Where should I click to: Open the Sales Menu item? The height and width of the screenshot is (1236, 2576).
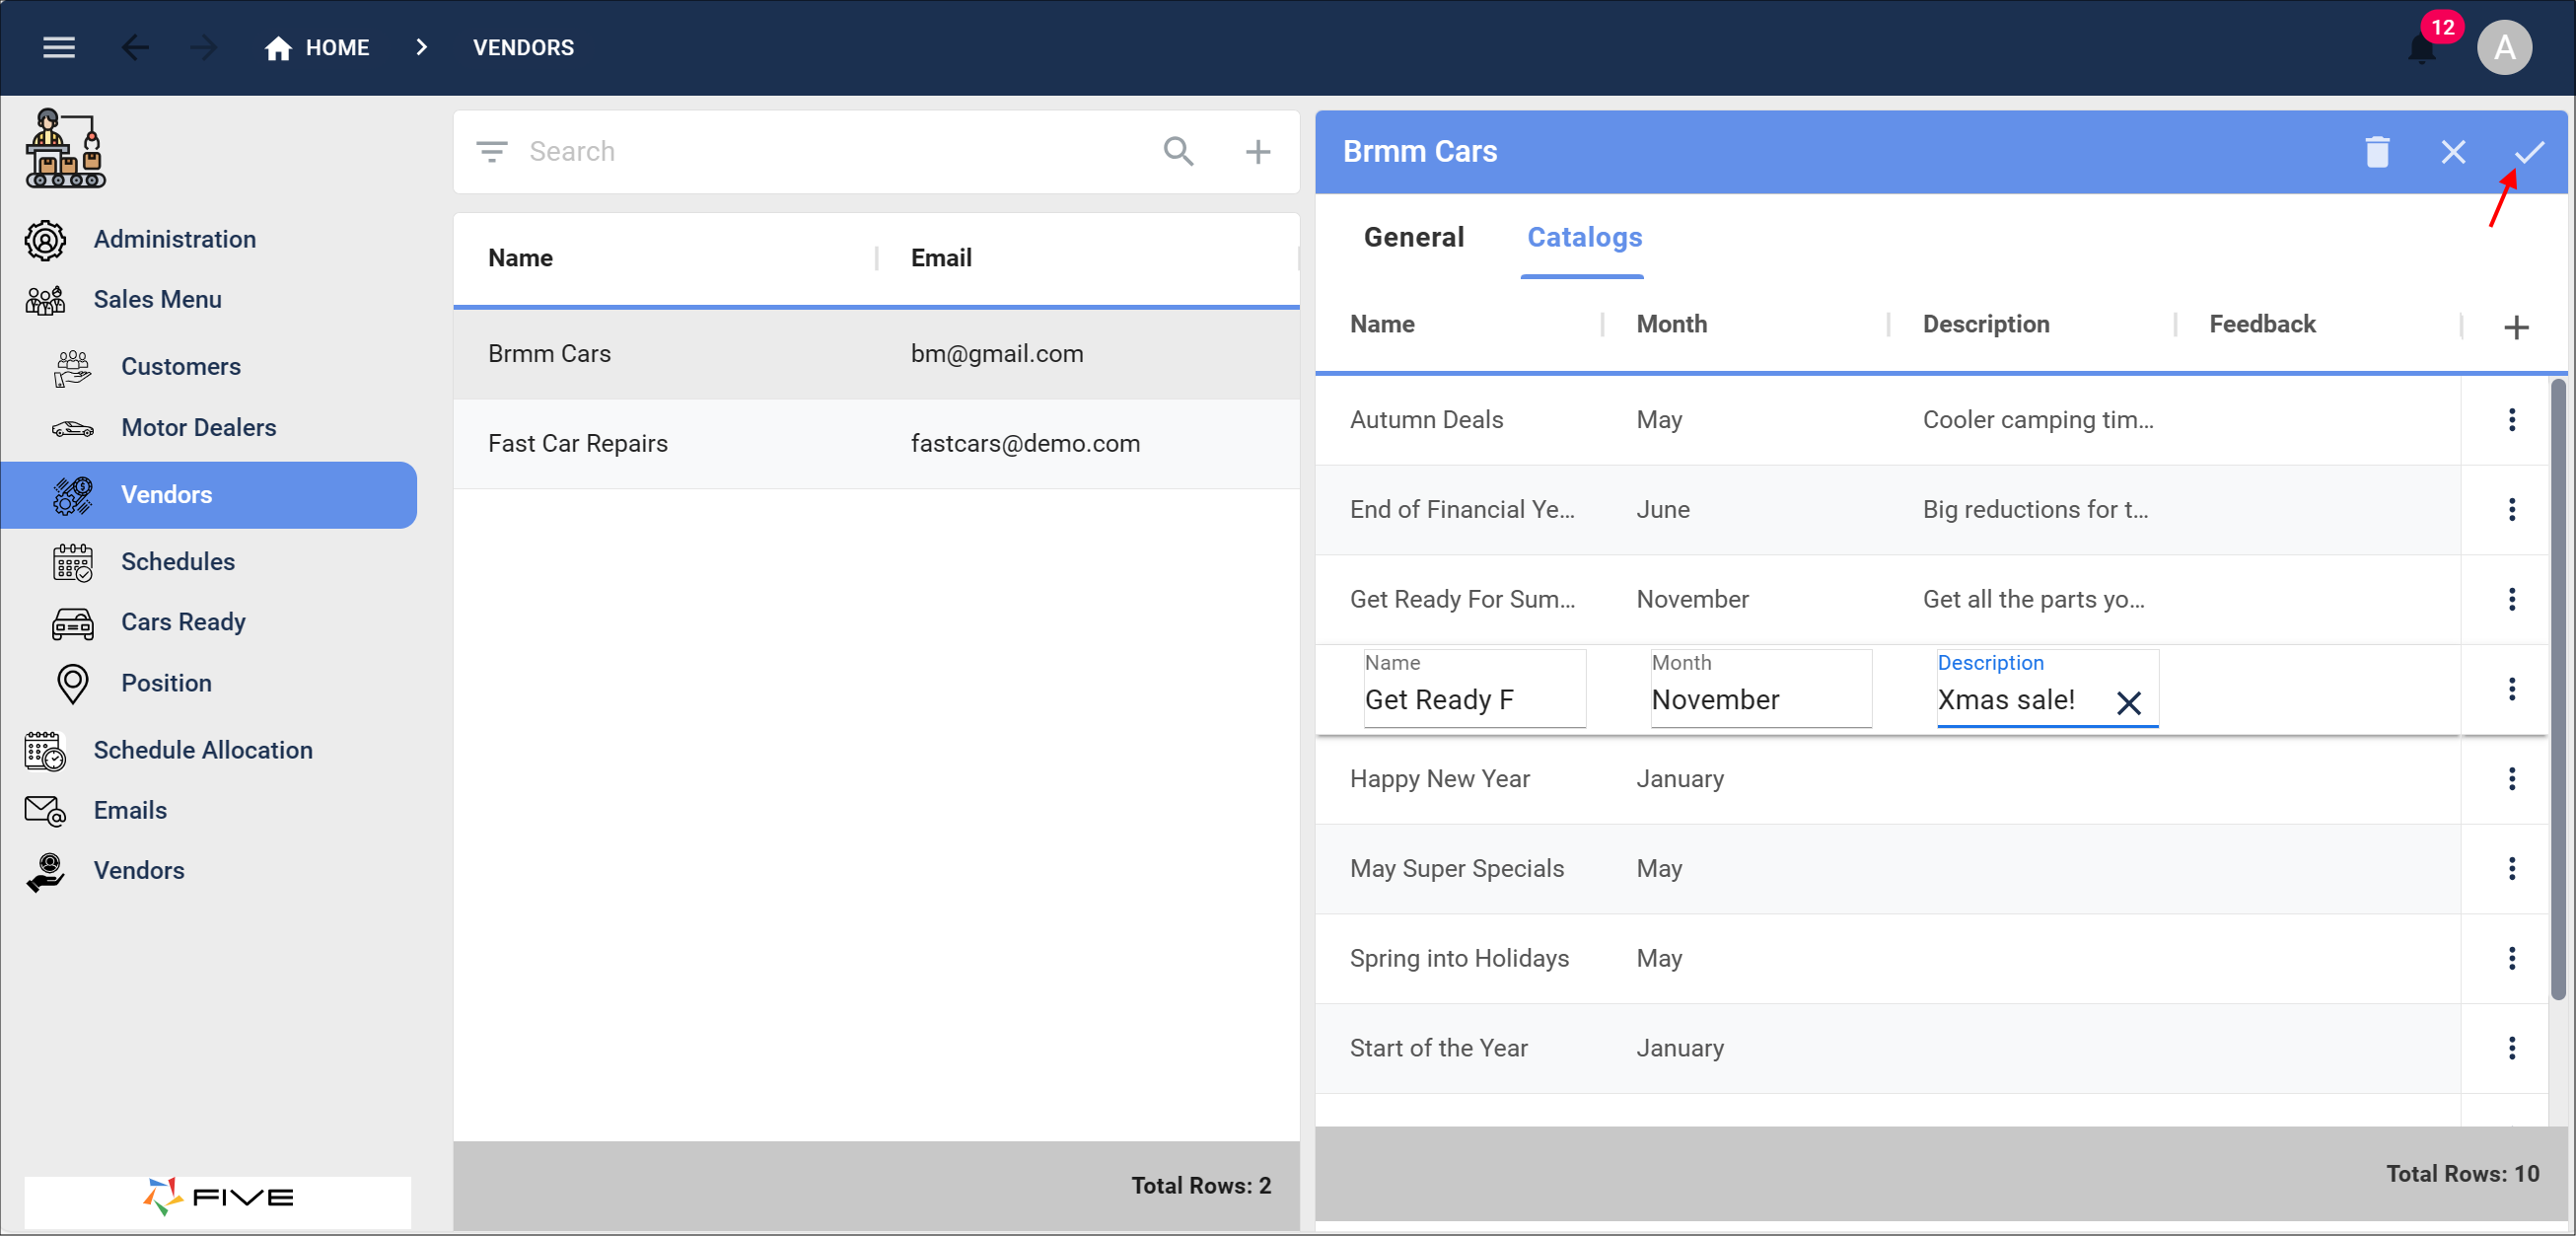coord(157,299)
